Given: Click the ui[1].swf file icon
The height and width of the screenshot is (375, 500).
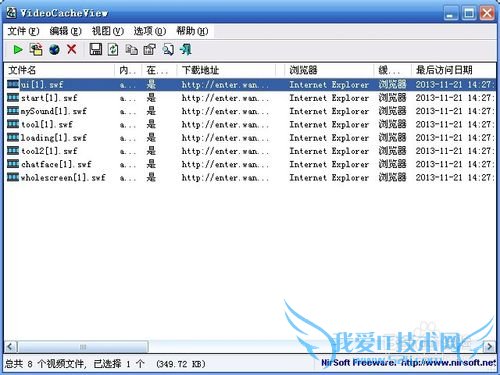Looking at the screenshot, I should tap(13, 84).
